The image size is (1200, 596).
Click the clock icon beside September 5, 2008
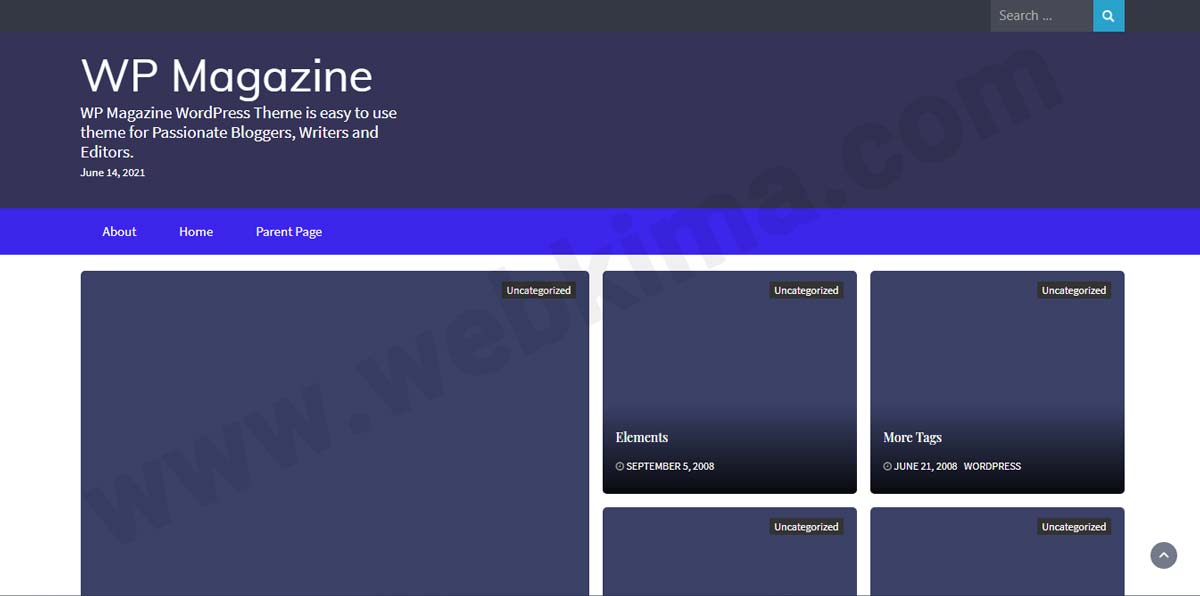pos(620,466)
